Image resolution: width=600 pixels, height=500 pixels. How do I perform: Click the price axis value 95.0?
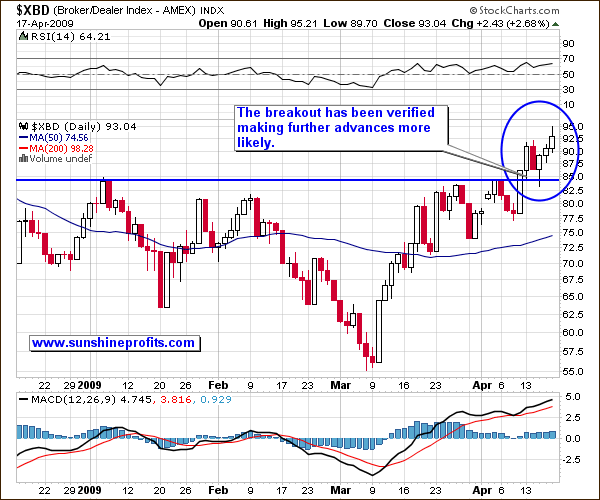click(572, 127)
